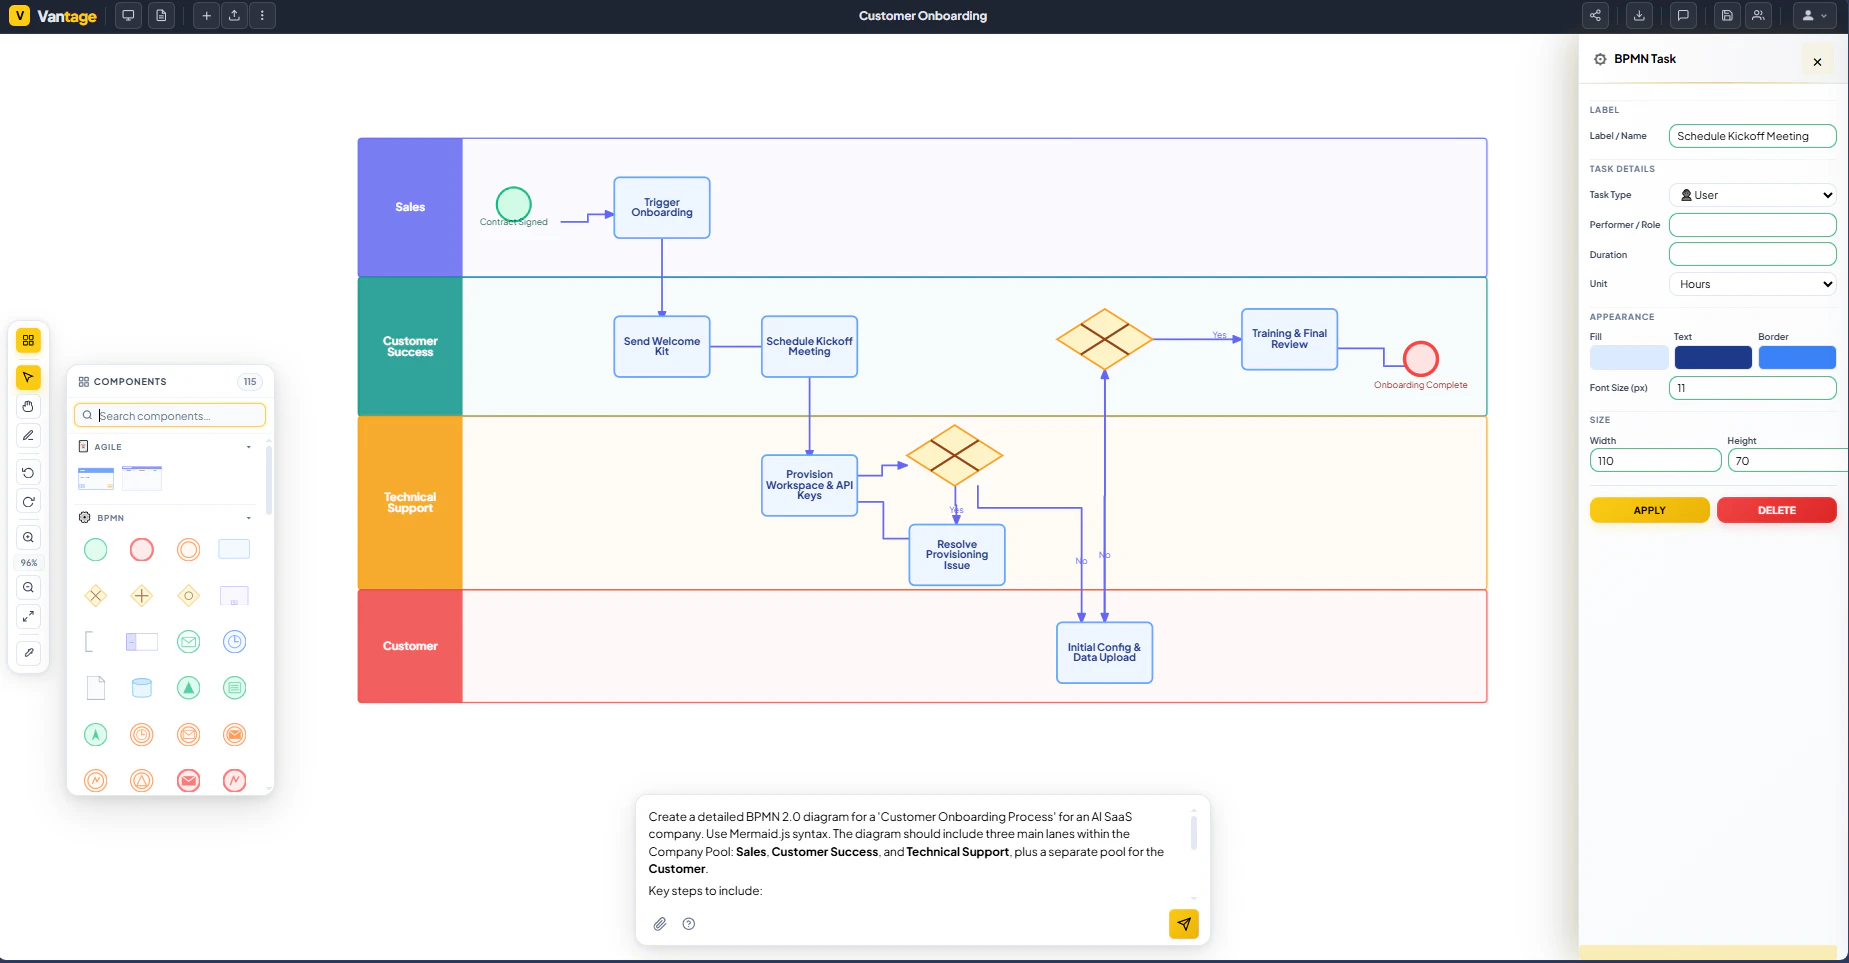Image resolution: width=1849 pixels, height=963 pixels.
Task: Pick the green message envelope event
Action: click(188, 642)
